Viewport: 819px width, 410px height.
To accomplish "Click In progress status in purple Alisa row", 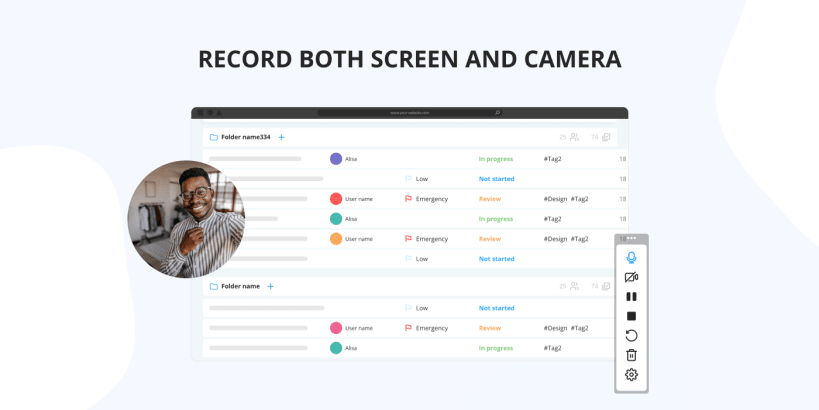I will pyautogui.click(x=496, y=159).
